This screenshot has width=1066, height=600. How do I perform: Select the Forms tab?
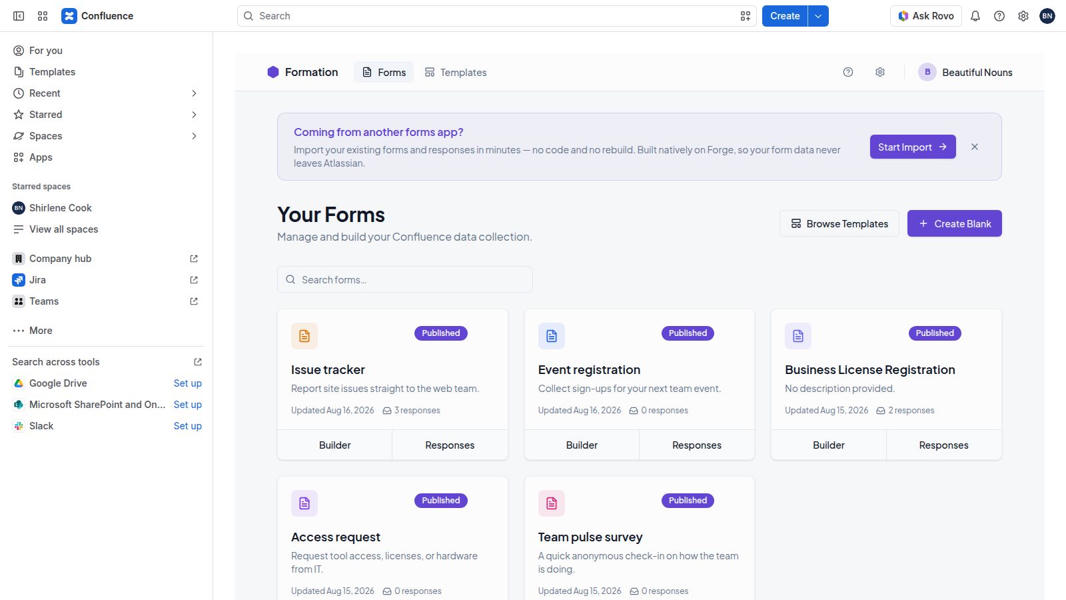click(x=384, y=72)
